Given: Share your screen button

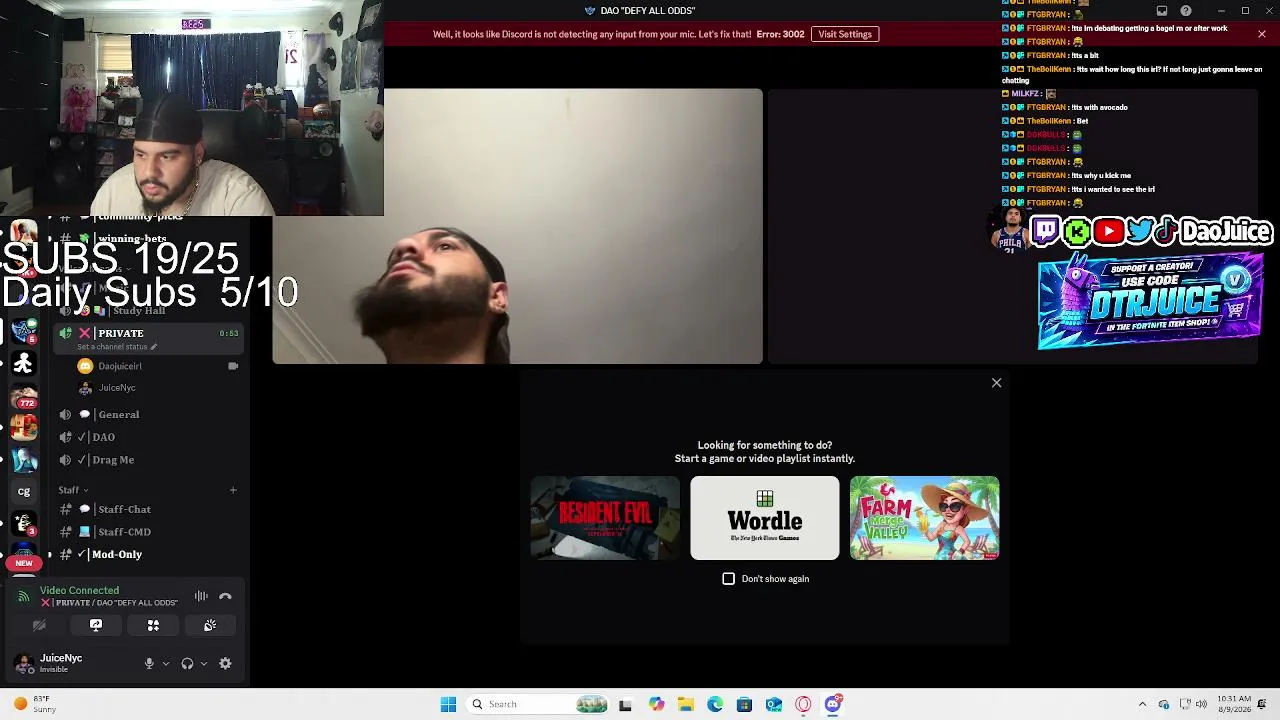Looking at the screenshot, I should tap(96, 625).
